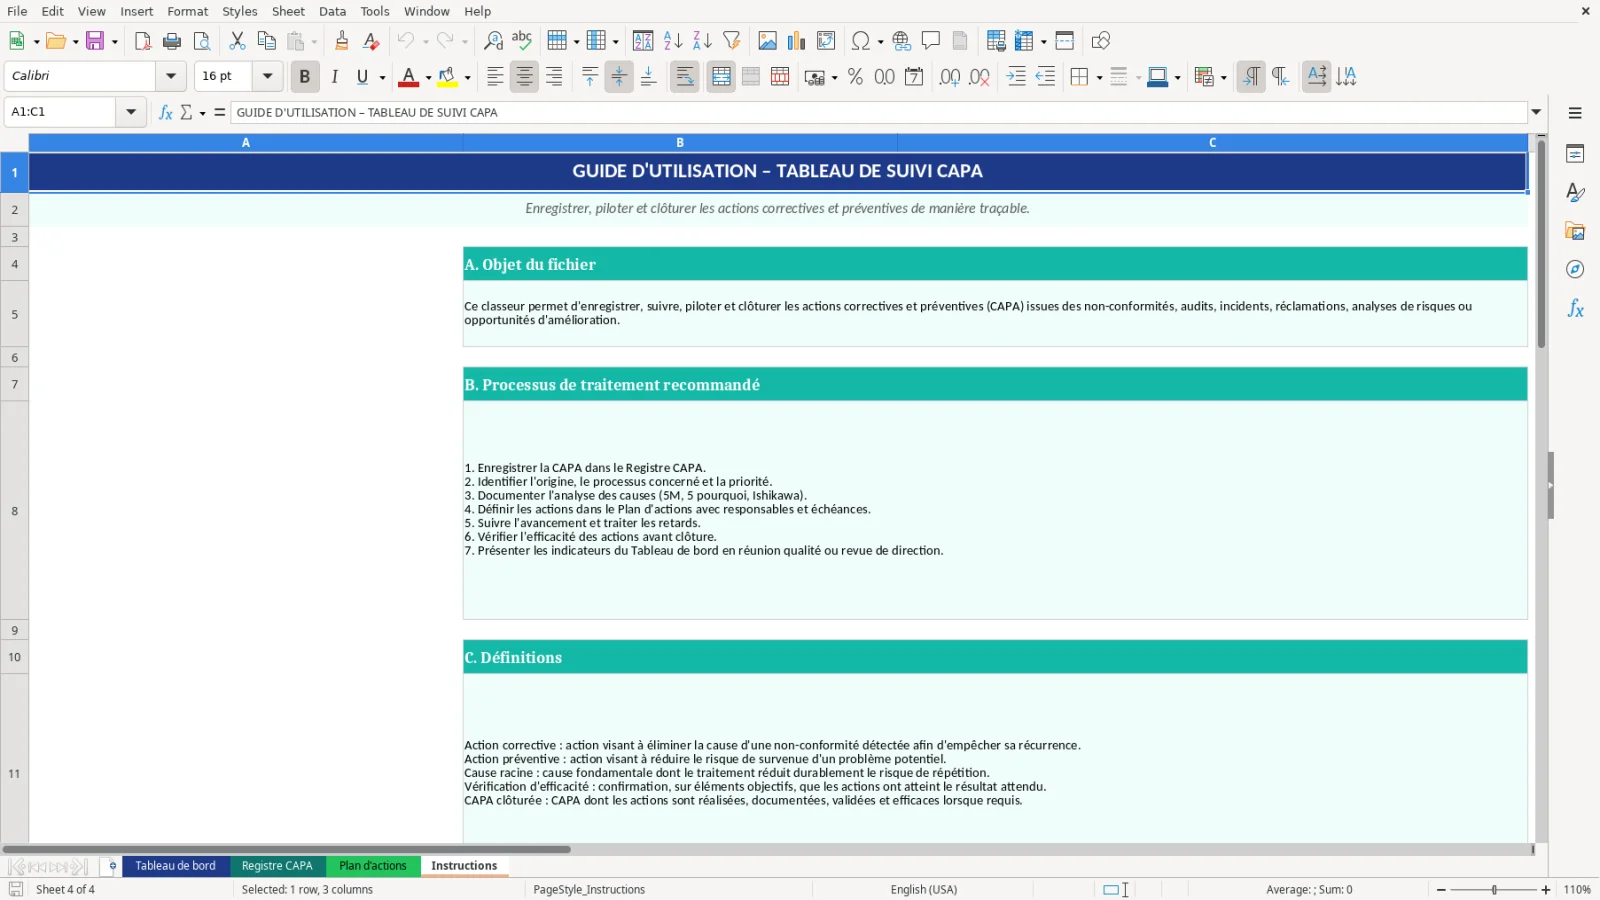Switch to the Tableau de bord sheet tab
Viewport: 1600px width, 900px height.
(176, 866)
